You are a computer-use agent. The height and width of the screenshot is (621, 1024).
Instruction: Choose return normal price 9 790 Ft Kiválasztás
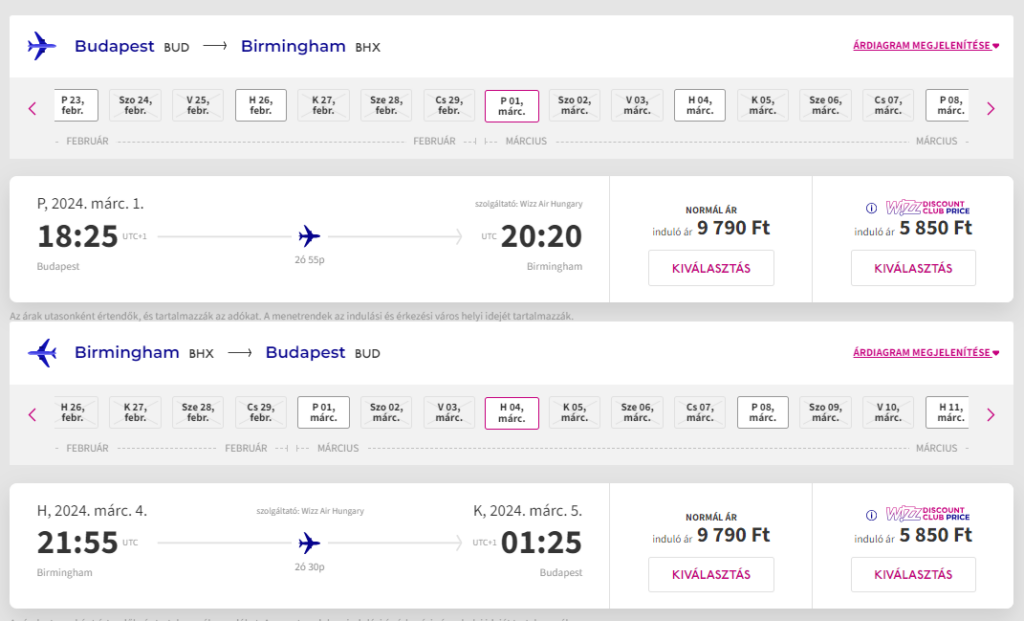[x=711, y=575]
